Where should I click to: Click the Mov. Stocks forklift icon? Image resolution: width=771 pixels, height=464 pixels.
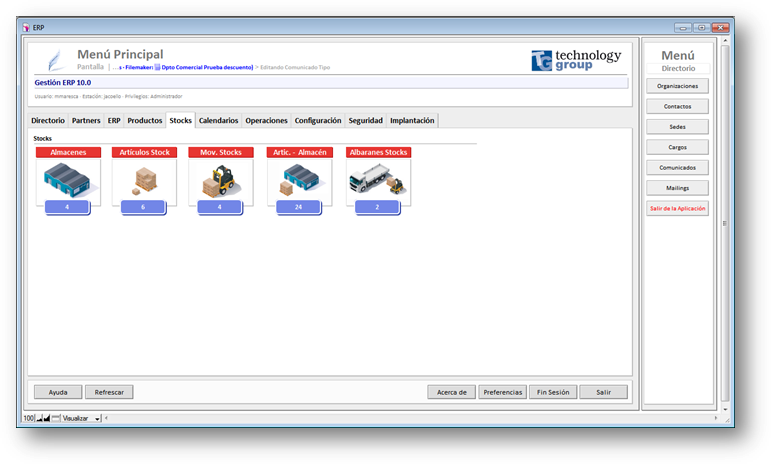[220, 179]
